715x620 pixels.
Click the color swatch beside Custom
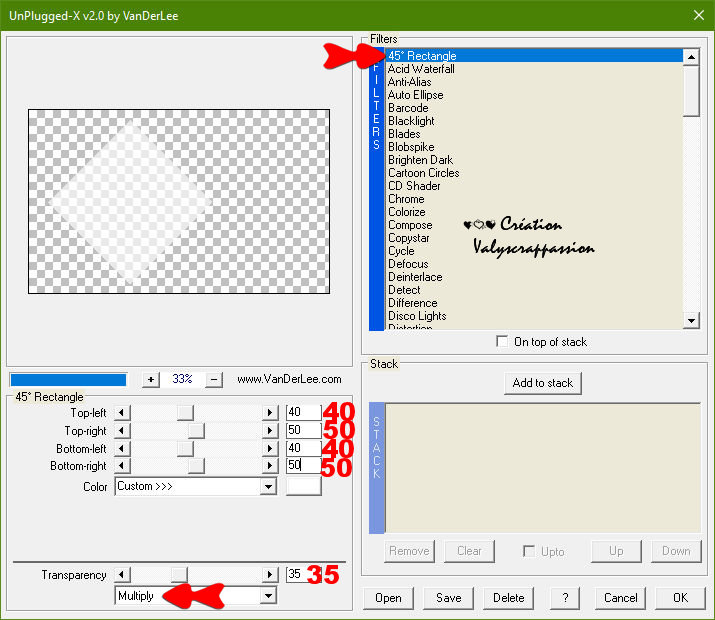[x=304, y=487]
